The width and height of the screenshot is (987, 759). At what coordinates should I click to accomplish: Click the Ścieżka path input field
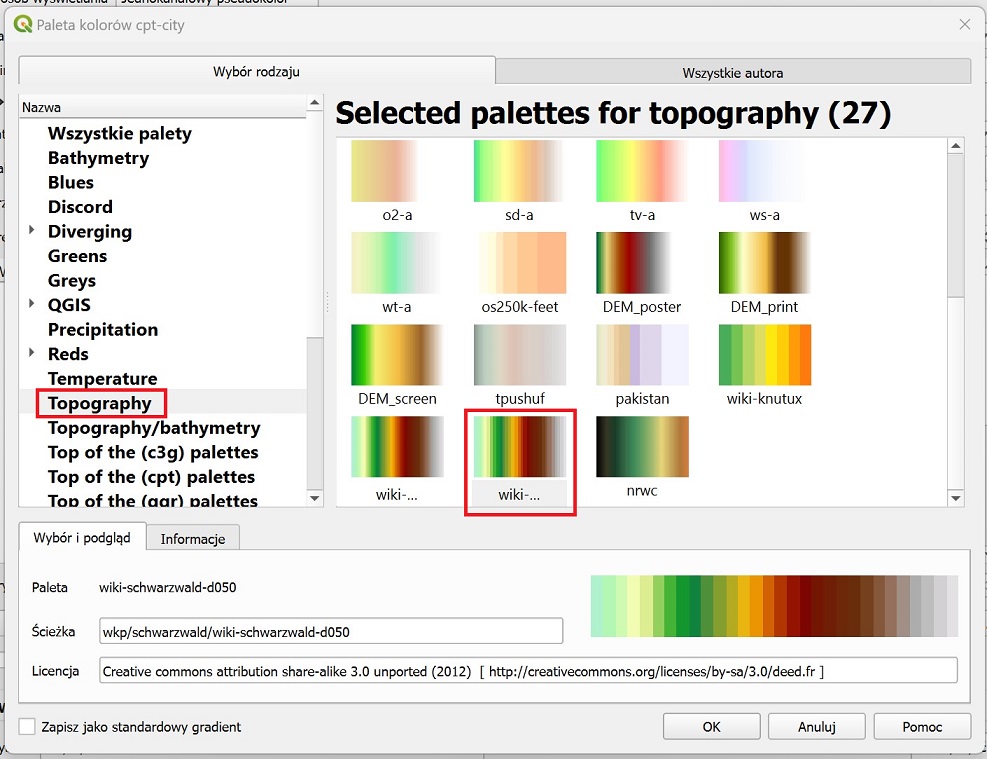tap(331, 631)
